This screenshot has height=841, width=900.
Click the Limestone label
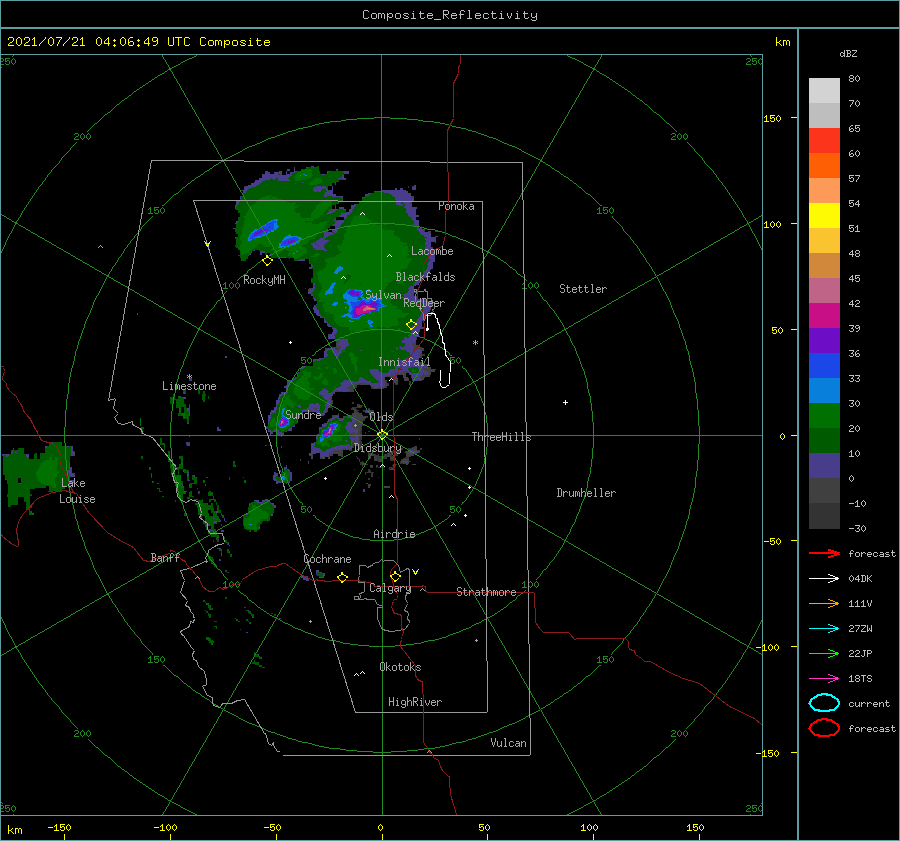[189, 386]
